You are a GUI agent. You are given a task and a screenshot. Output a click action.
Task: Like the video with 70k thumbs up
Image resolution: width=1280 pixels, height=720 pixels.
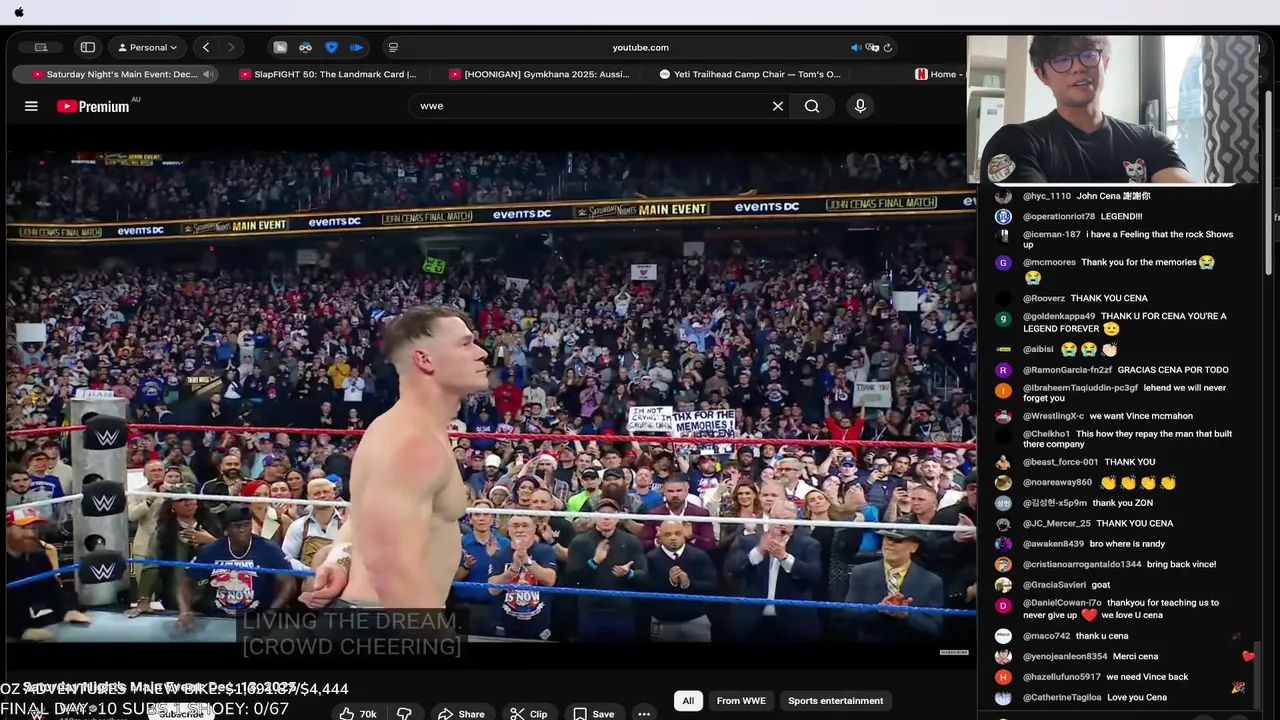click(x=358, y=714)
